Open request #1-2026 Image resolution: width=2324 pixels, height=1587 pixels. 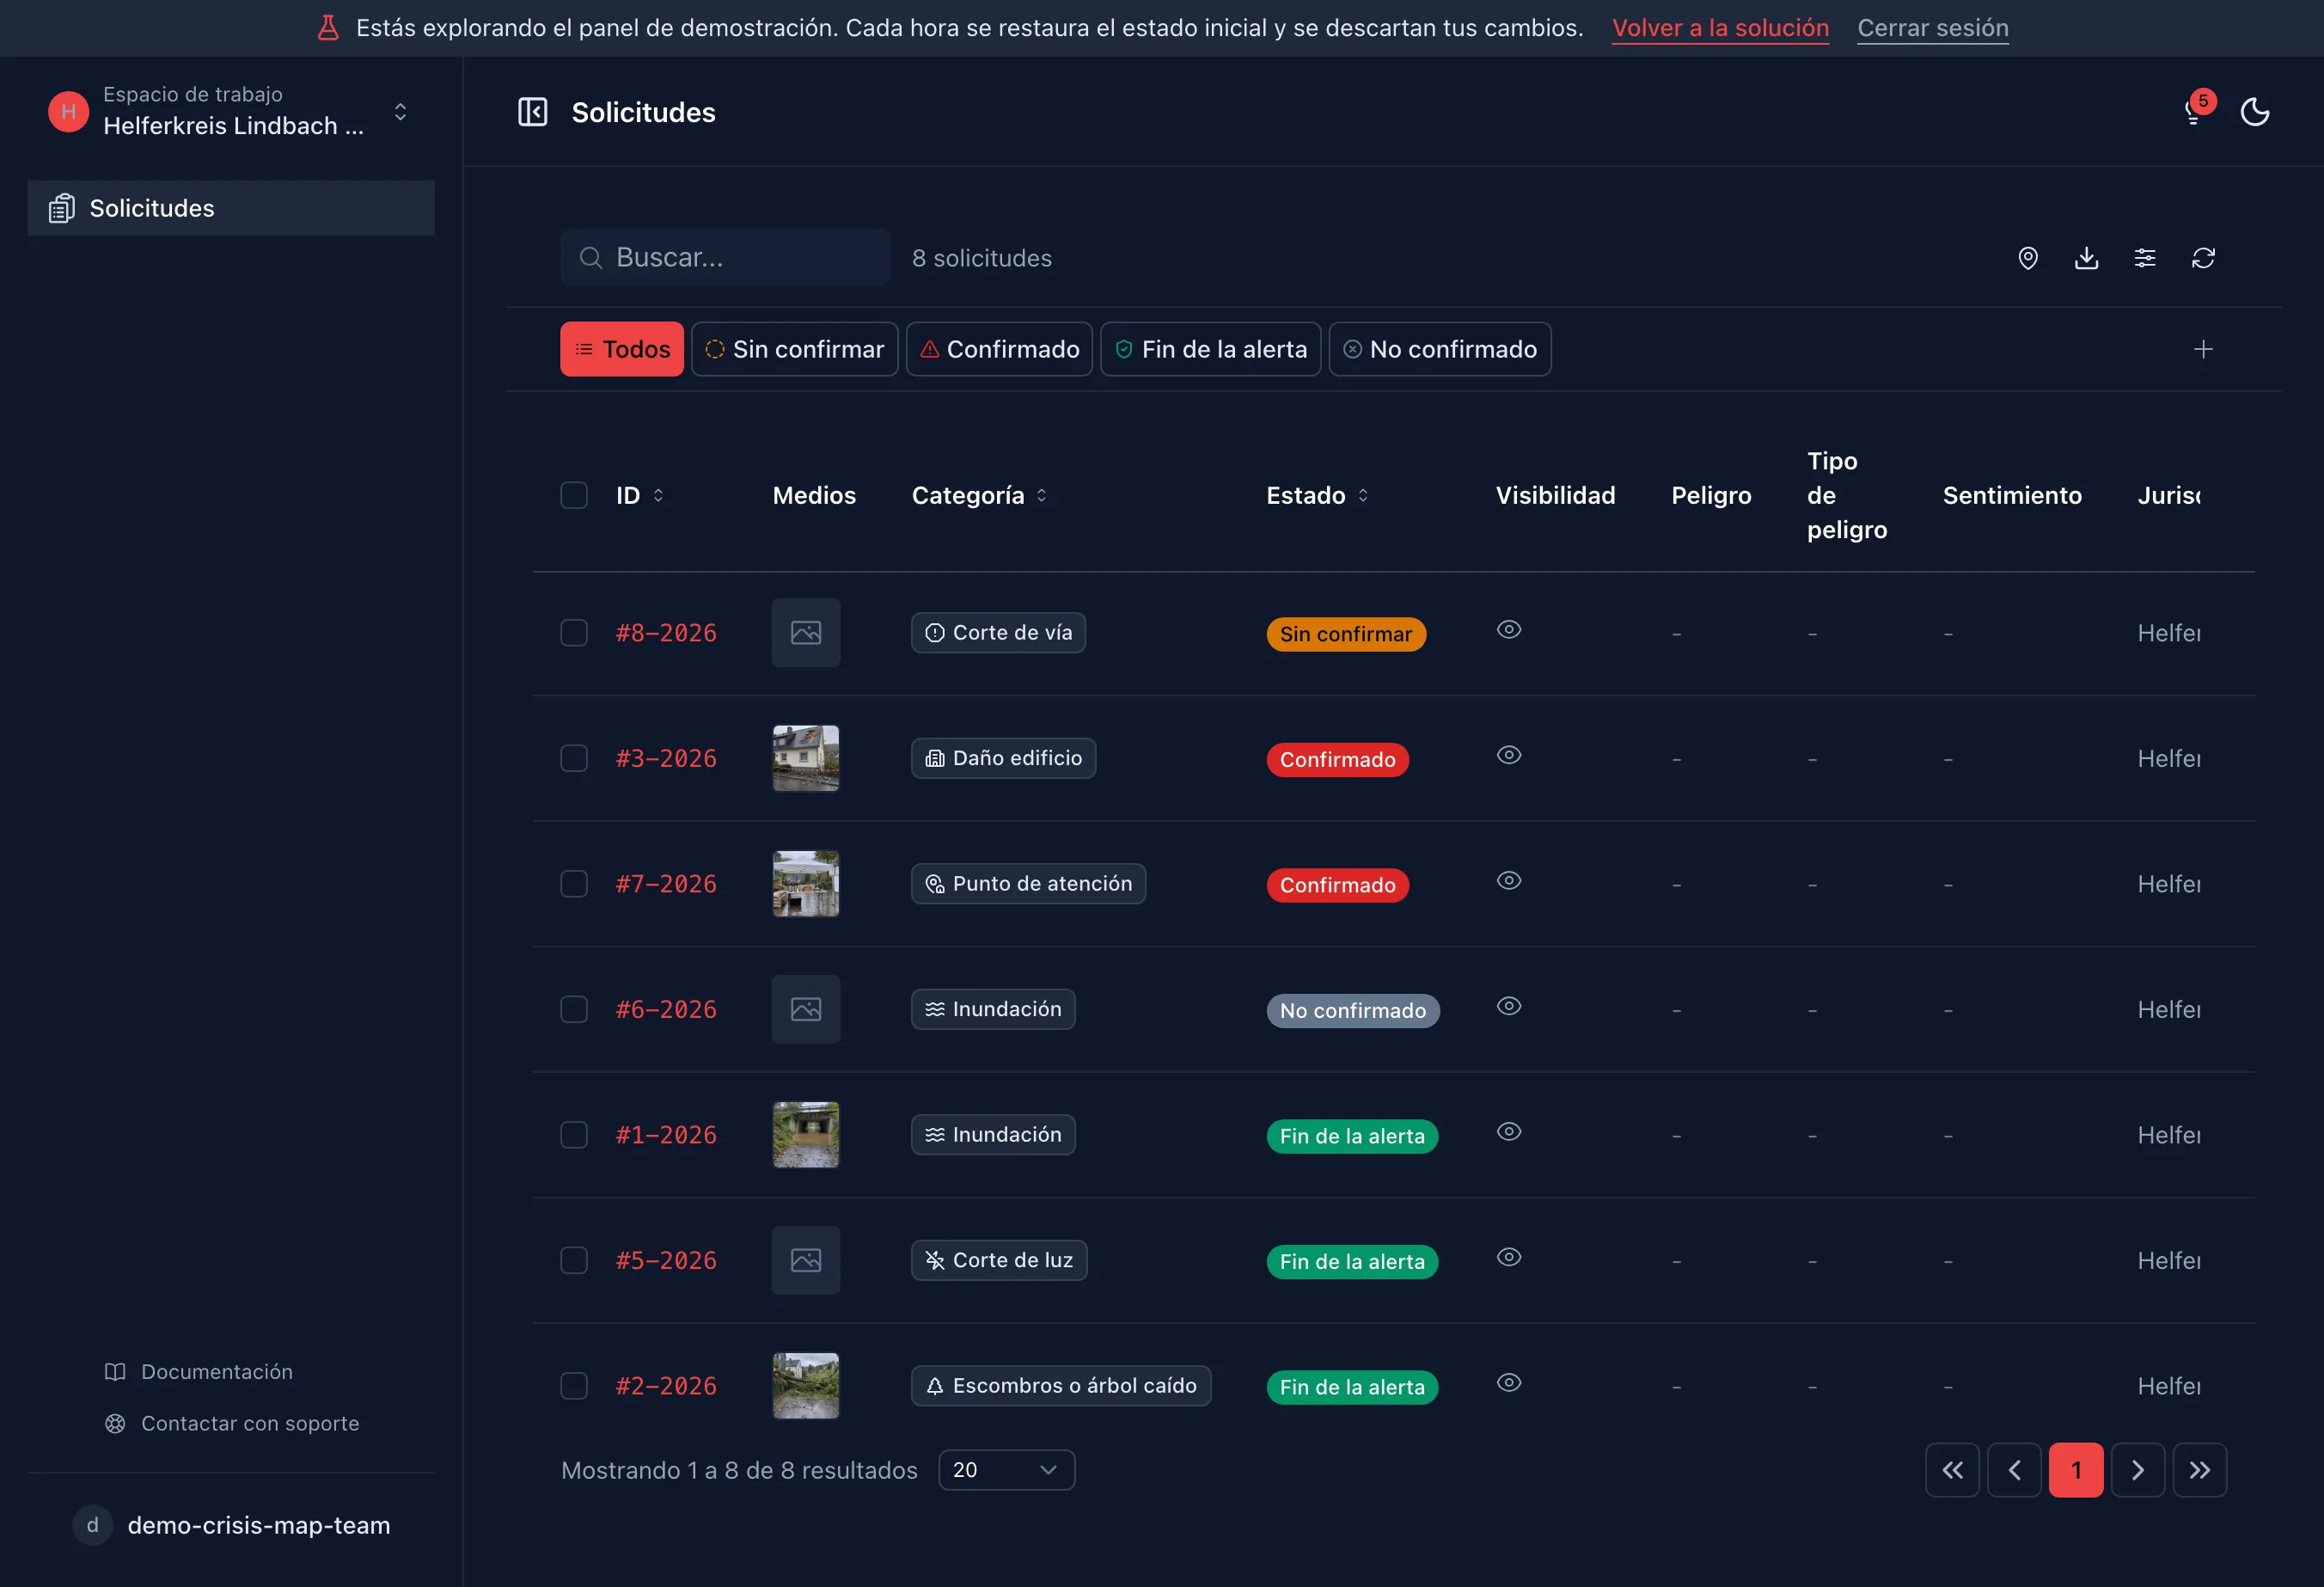tap(666, 1135)
